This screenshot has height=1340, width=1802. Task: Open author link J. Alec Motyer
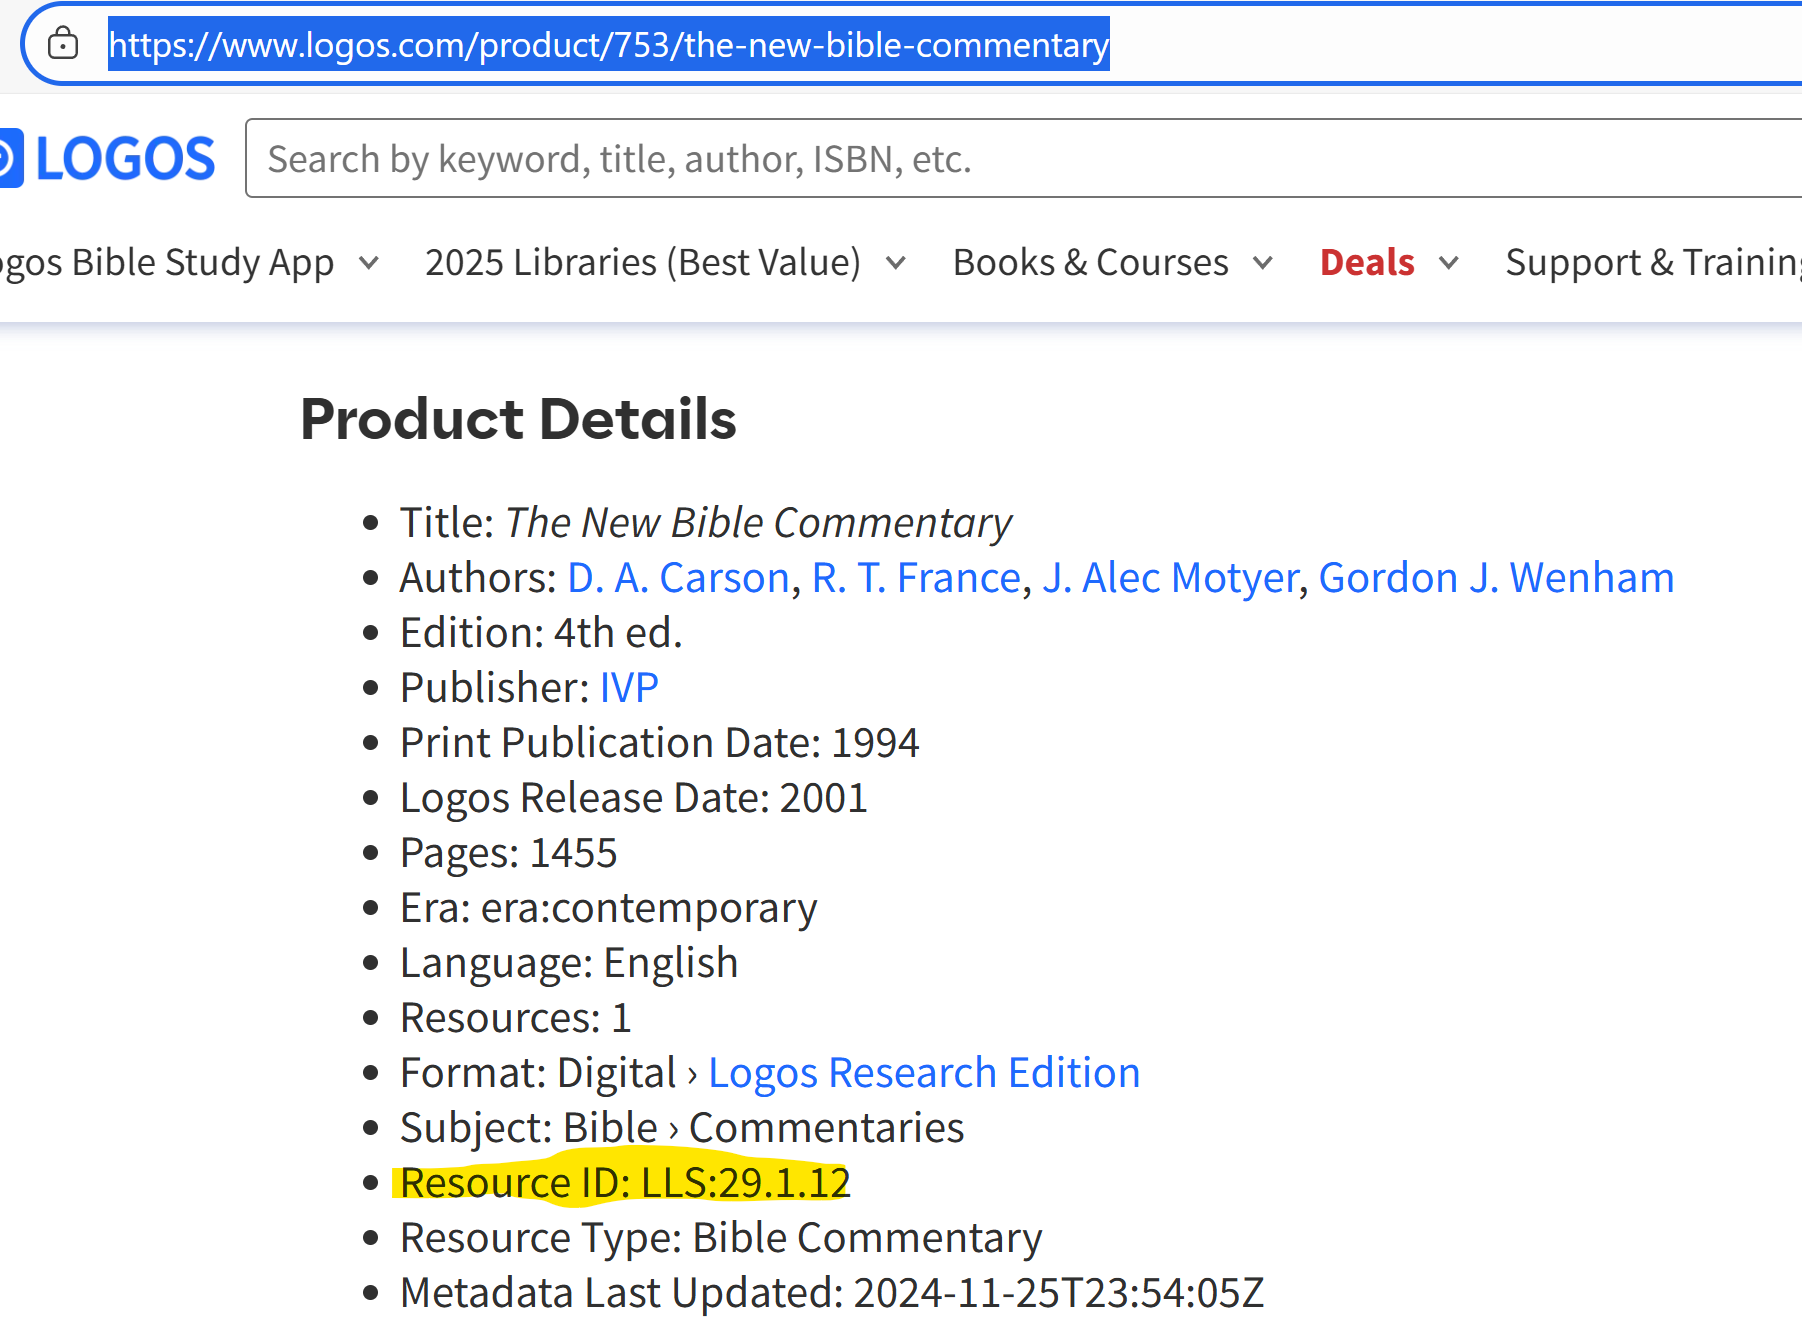[x=1170, y=578]
